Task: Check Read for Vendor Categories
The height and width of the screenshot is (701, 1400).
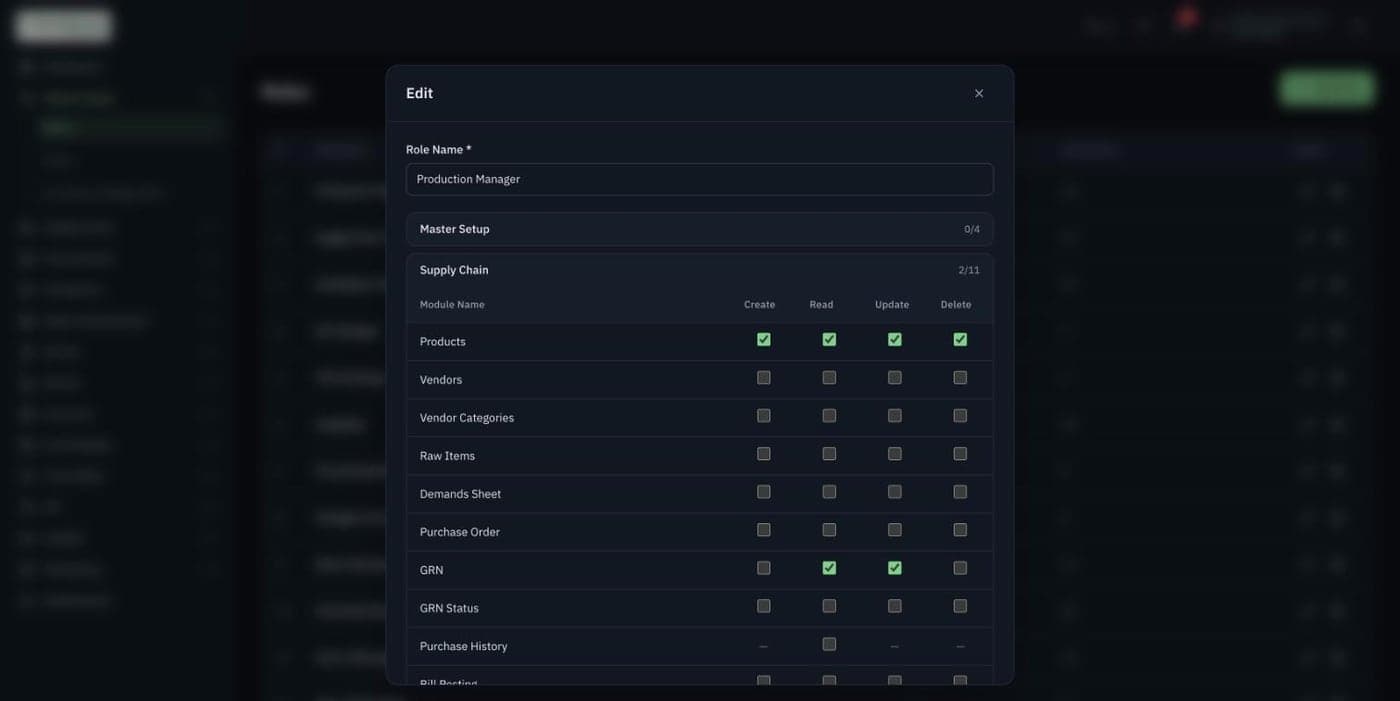Action: [829, 416]
